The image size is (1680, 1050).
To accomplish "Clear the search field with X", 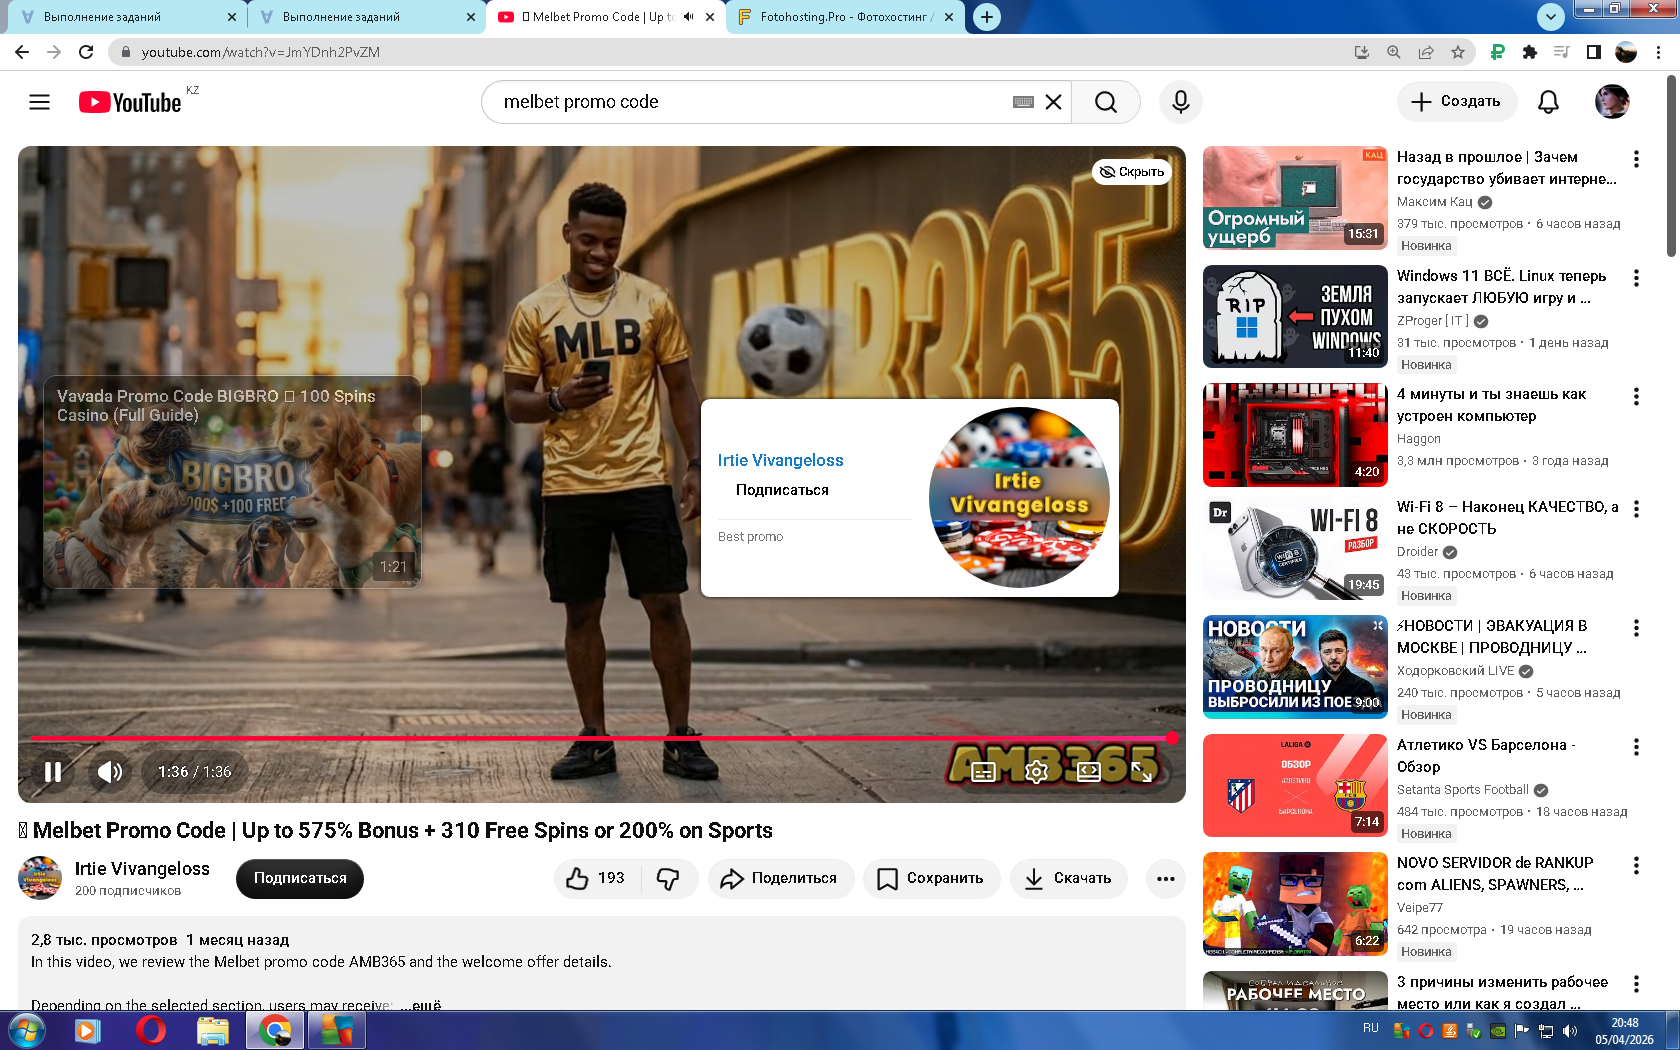I will [x=1053, y=102].
